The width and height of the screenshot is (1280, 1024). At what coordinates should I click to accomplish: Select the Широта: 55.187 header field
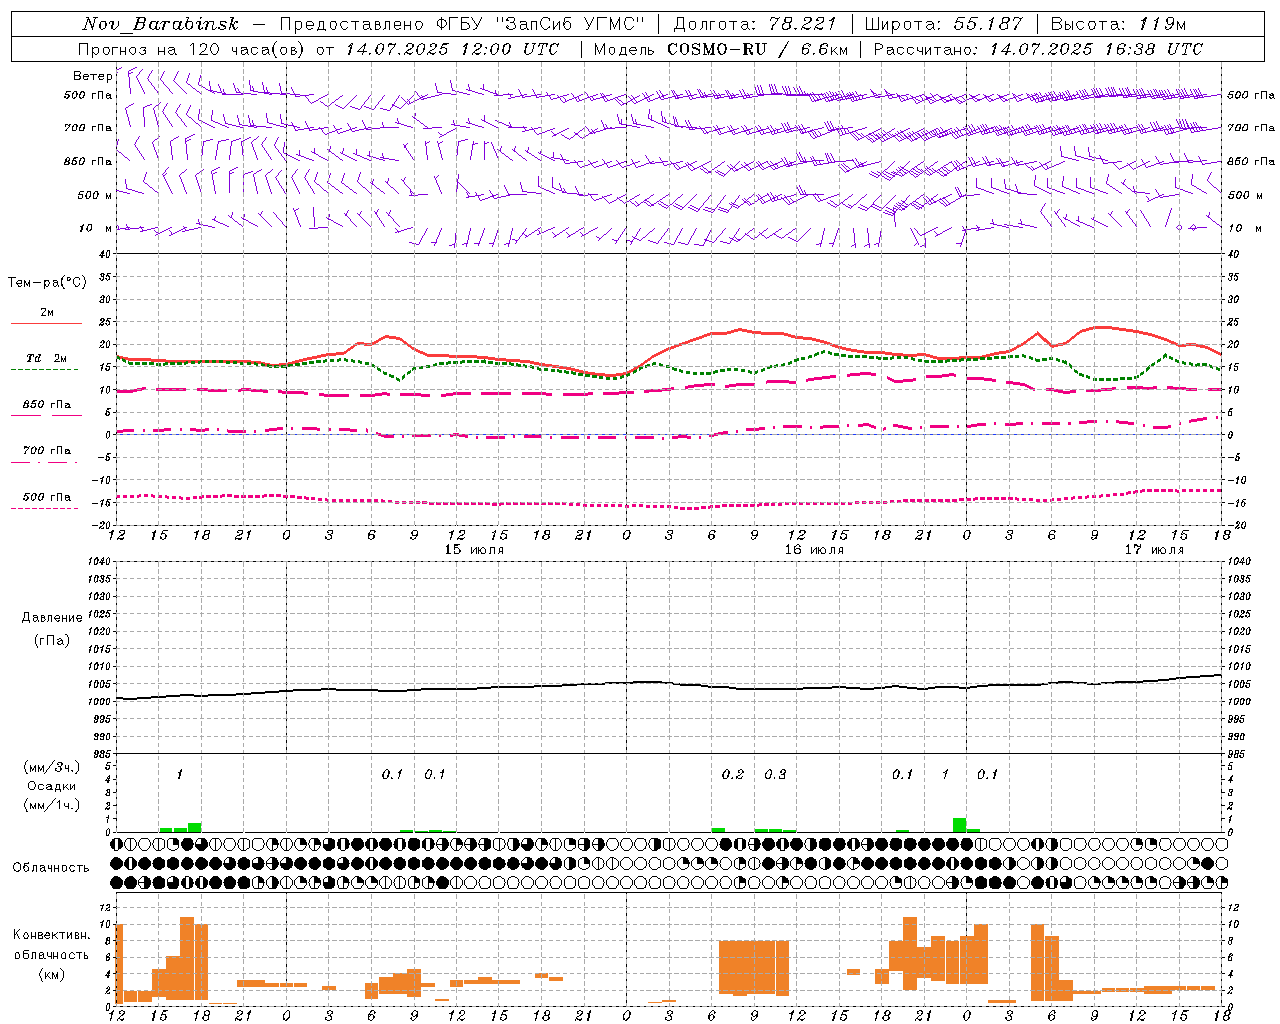coord(944,24)
